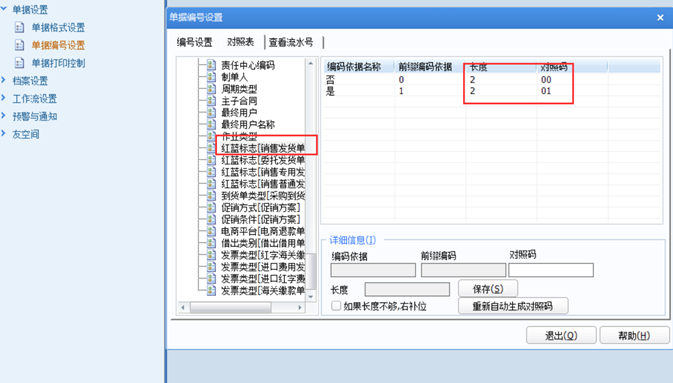The image size is (673, 383).
Task: Click icon beside 发票类型[进口红字费
Action: [211, 279]
